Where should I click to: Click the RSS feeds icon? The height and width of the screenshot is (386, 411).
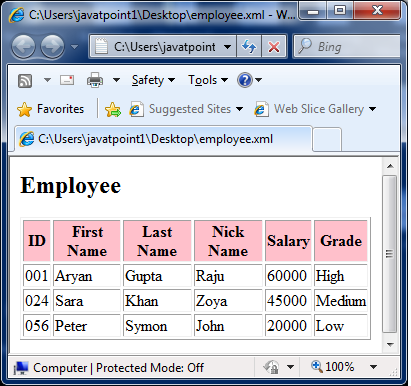[x=25, y=81]
